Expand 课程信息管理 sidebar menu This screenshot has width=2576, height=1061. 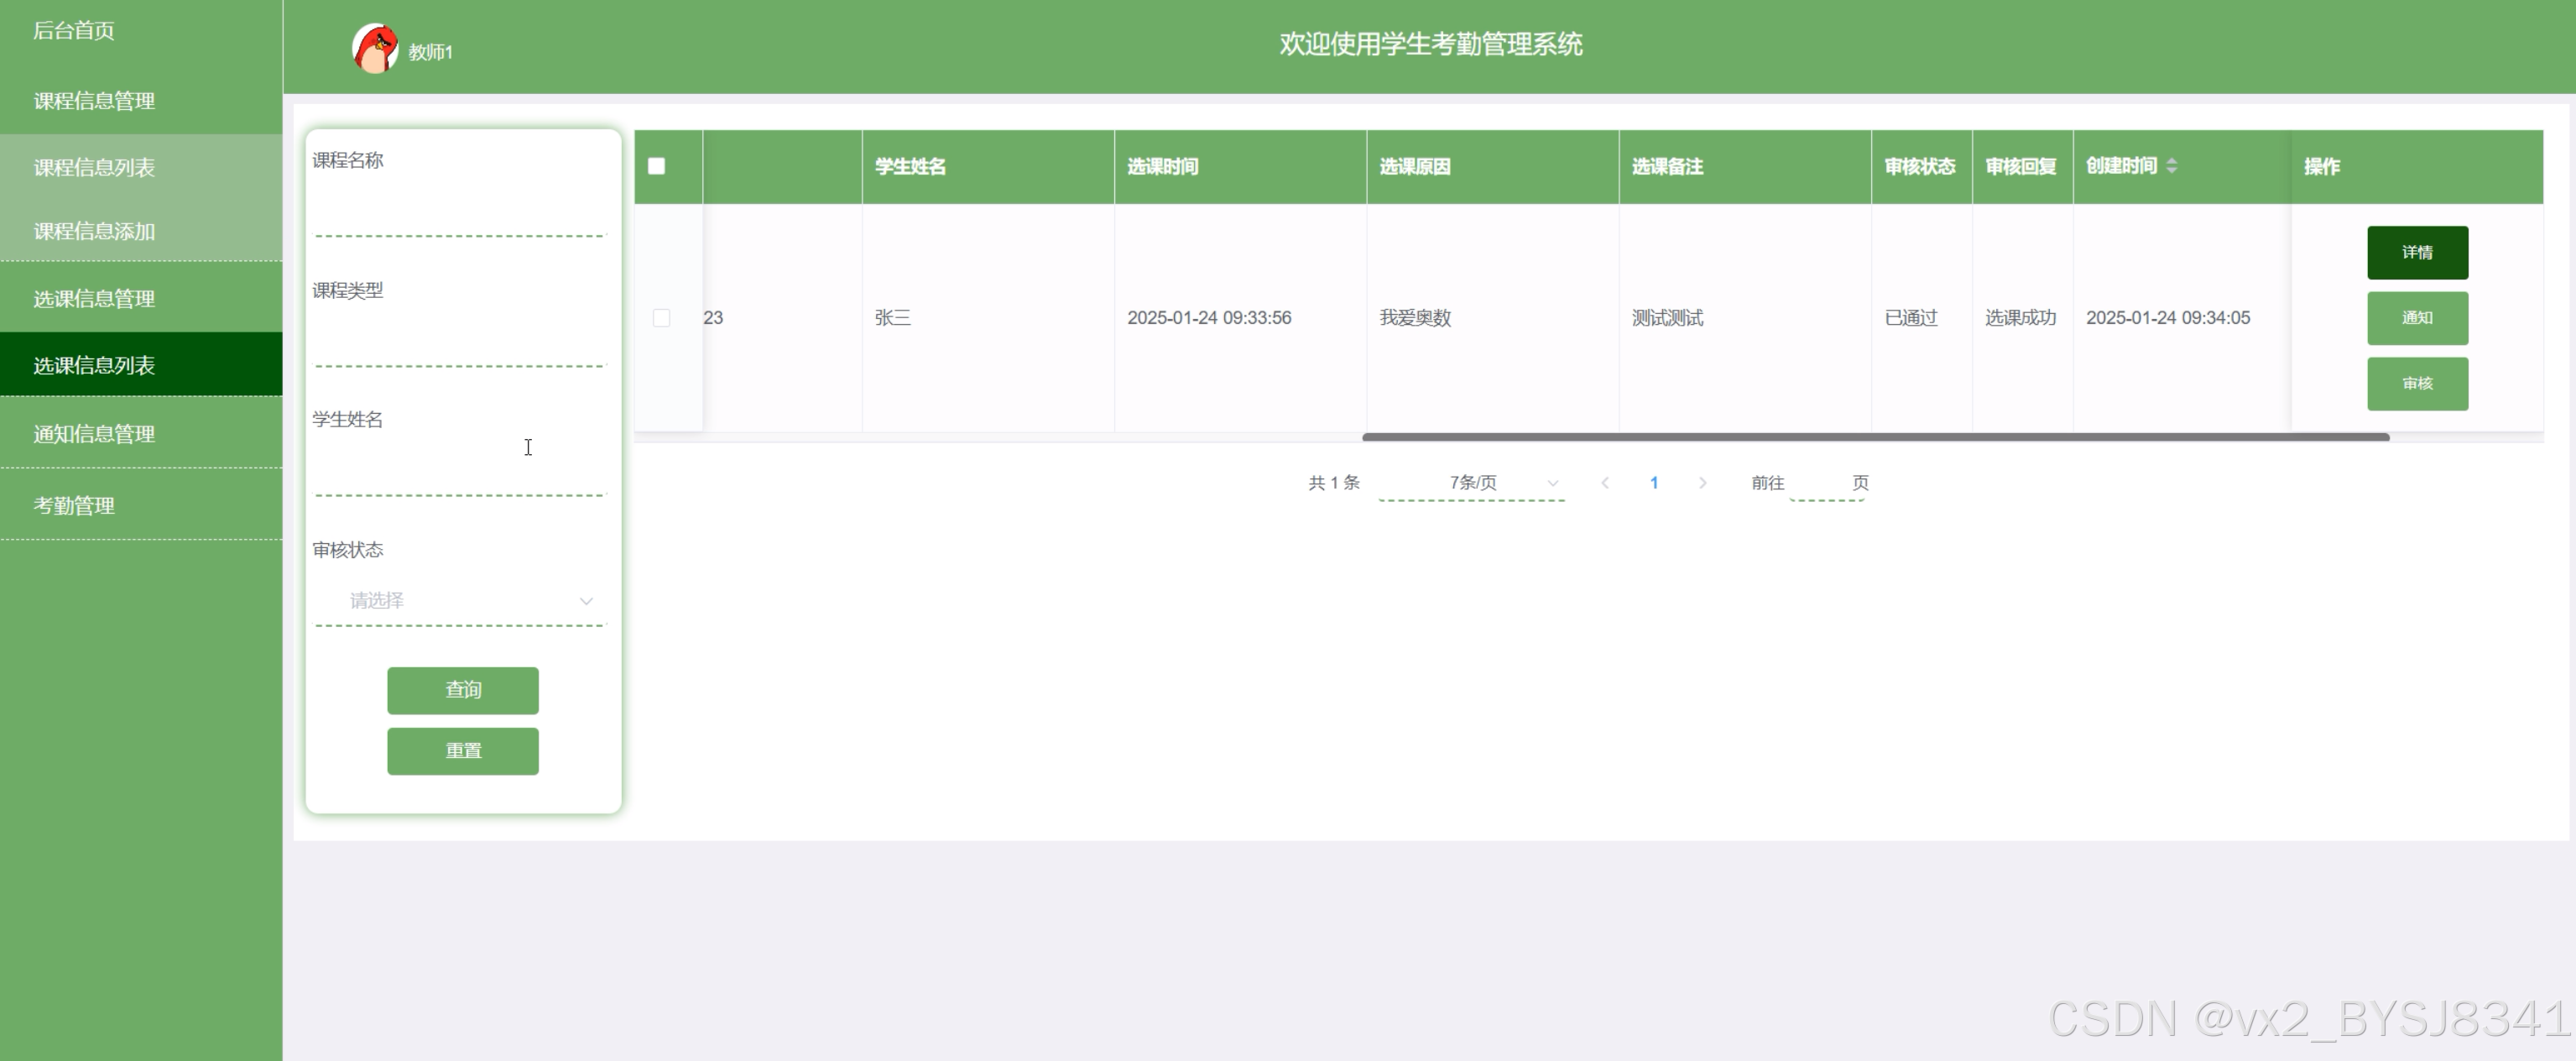tap(94, 101)
